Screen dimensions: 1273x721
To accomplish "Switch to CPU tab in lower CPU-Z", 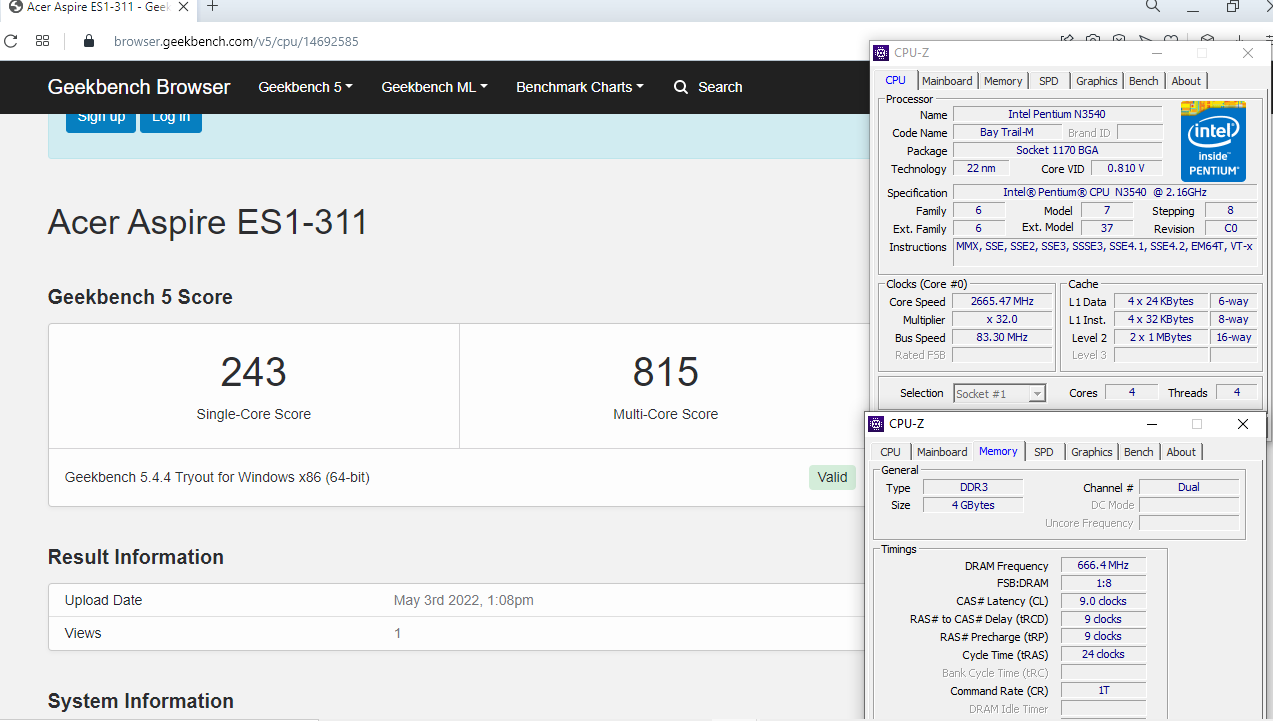I will [890, 452].
